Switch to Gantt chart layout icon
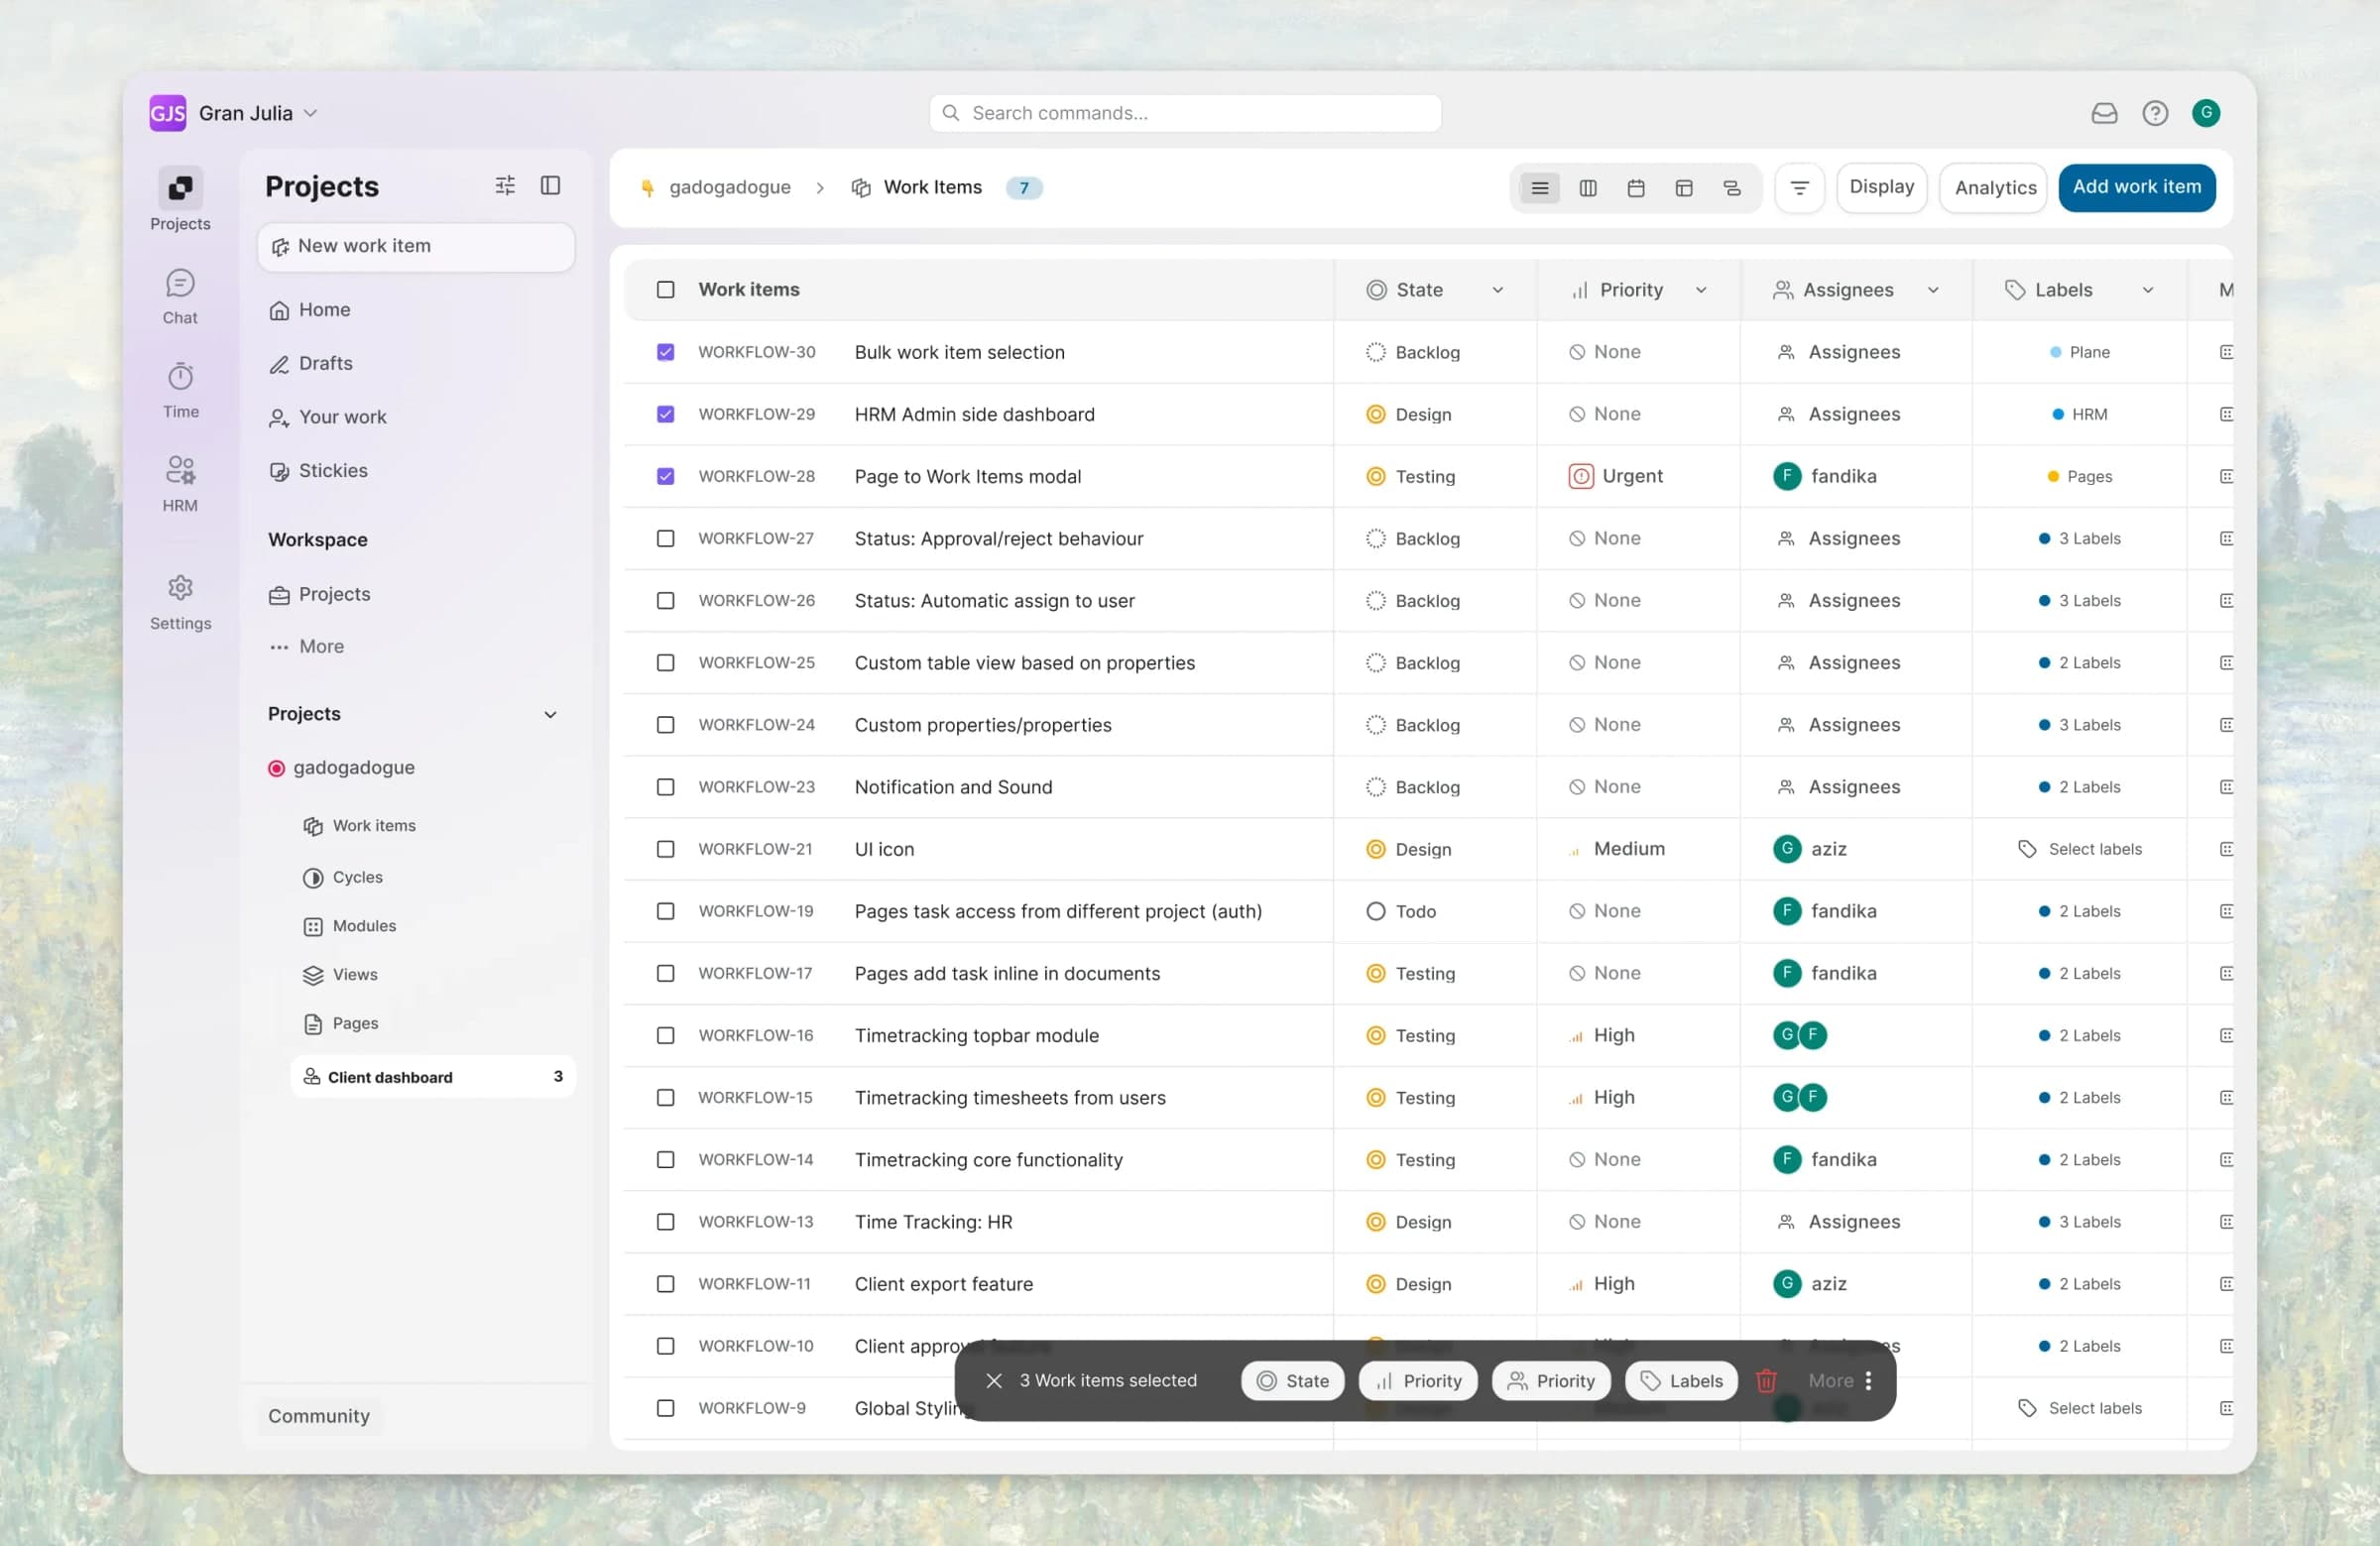The image size is (2380, 1546). pos(1732,188)
